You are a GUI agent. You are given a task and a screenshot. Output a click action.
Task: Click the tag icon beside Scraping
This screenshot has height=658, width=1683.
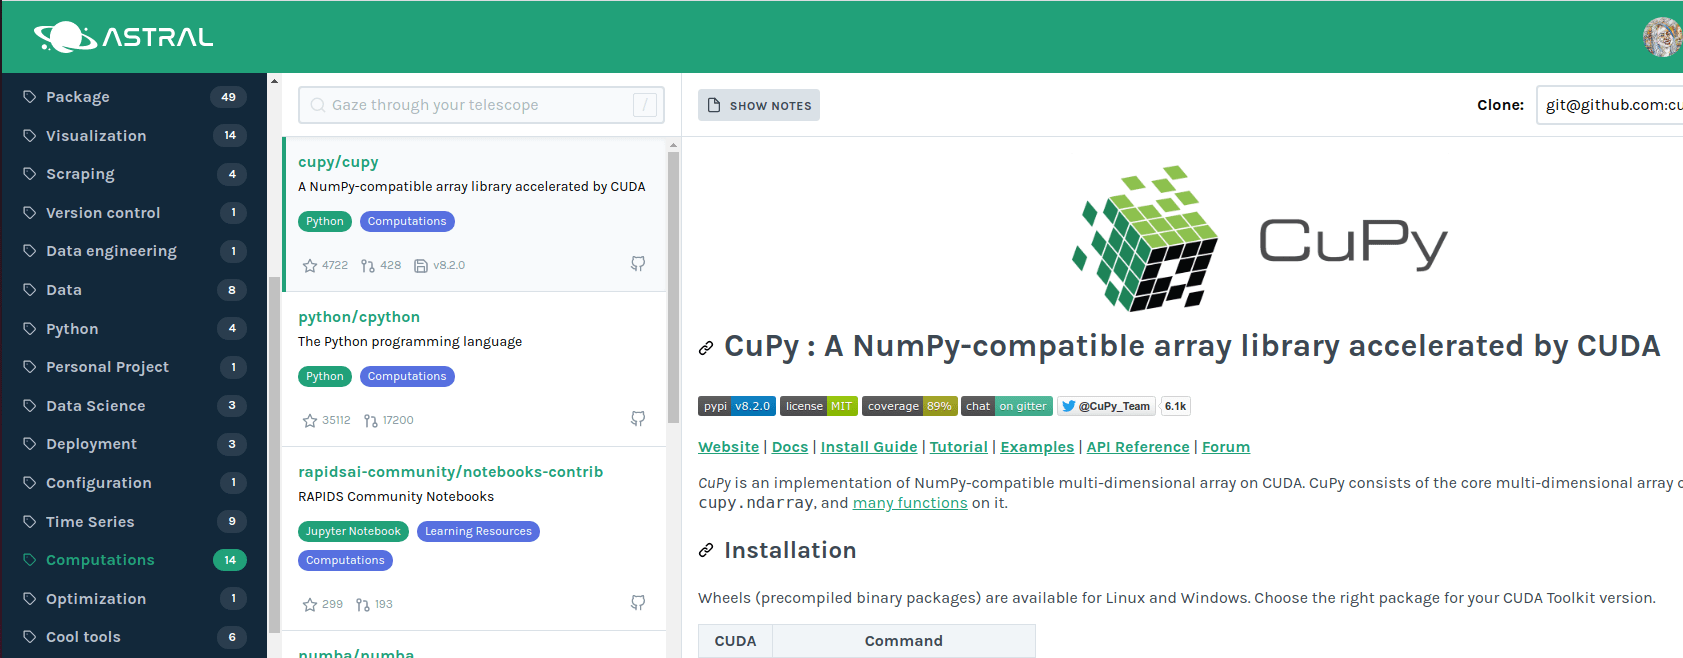tap(30, 174)
